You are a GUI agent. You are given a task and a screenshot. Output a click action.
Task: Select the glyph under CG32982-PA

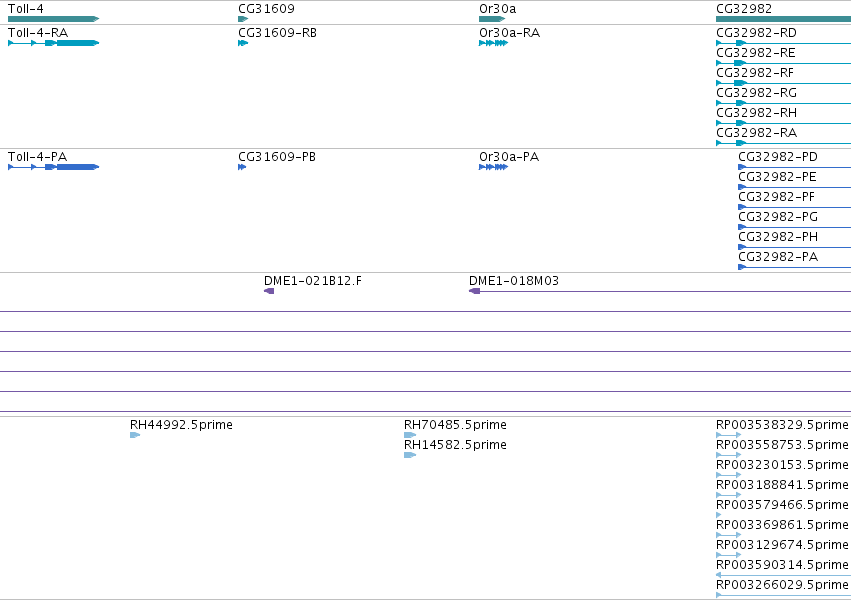click(x=795, y=267)
